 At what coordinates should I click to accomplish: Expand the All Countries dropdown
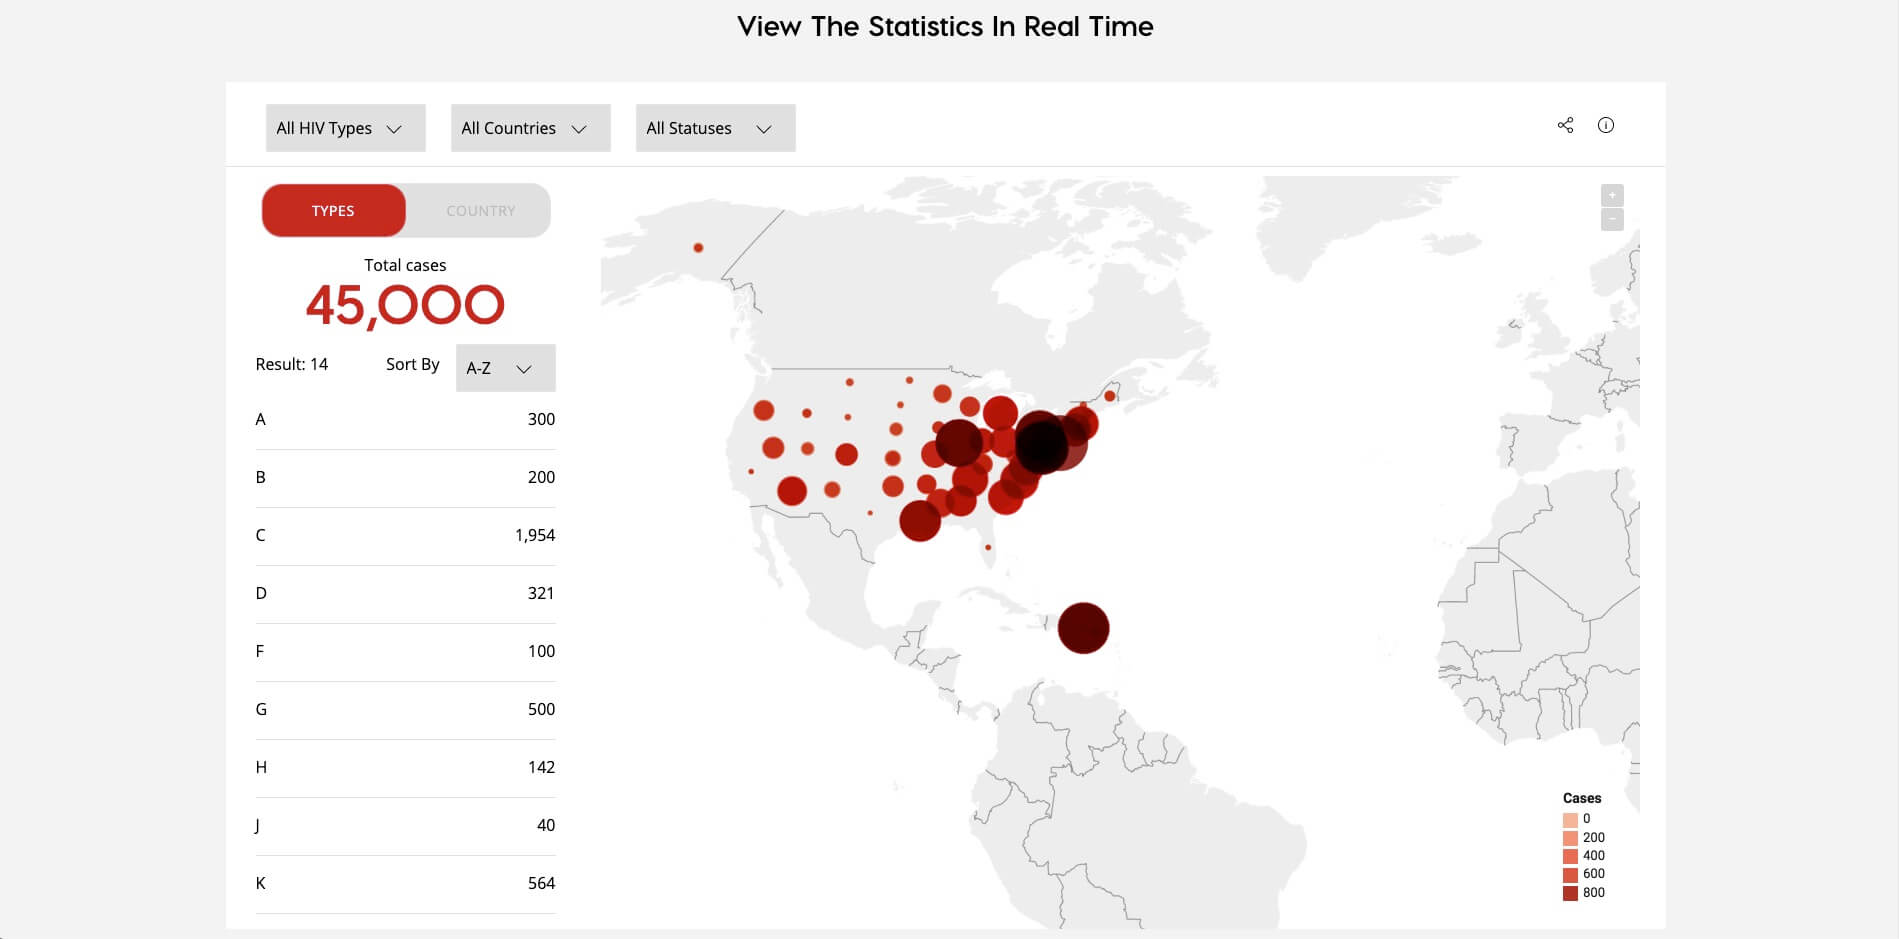(530, 128)
